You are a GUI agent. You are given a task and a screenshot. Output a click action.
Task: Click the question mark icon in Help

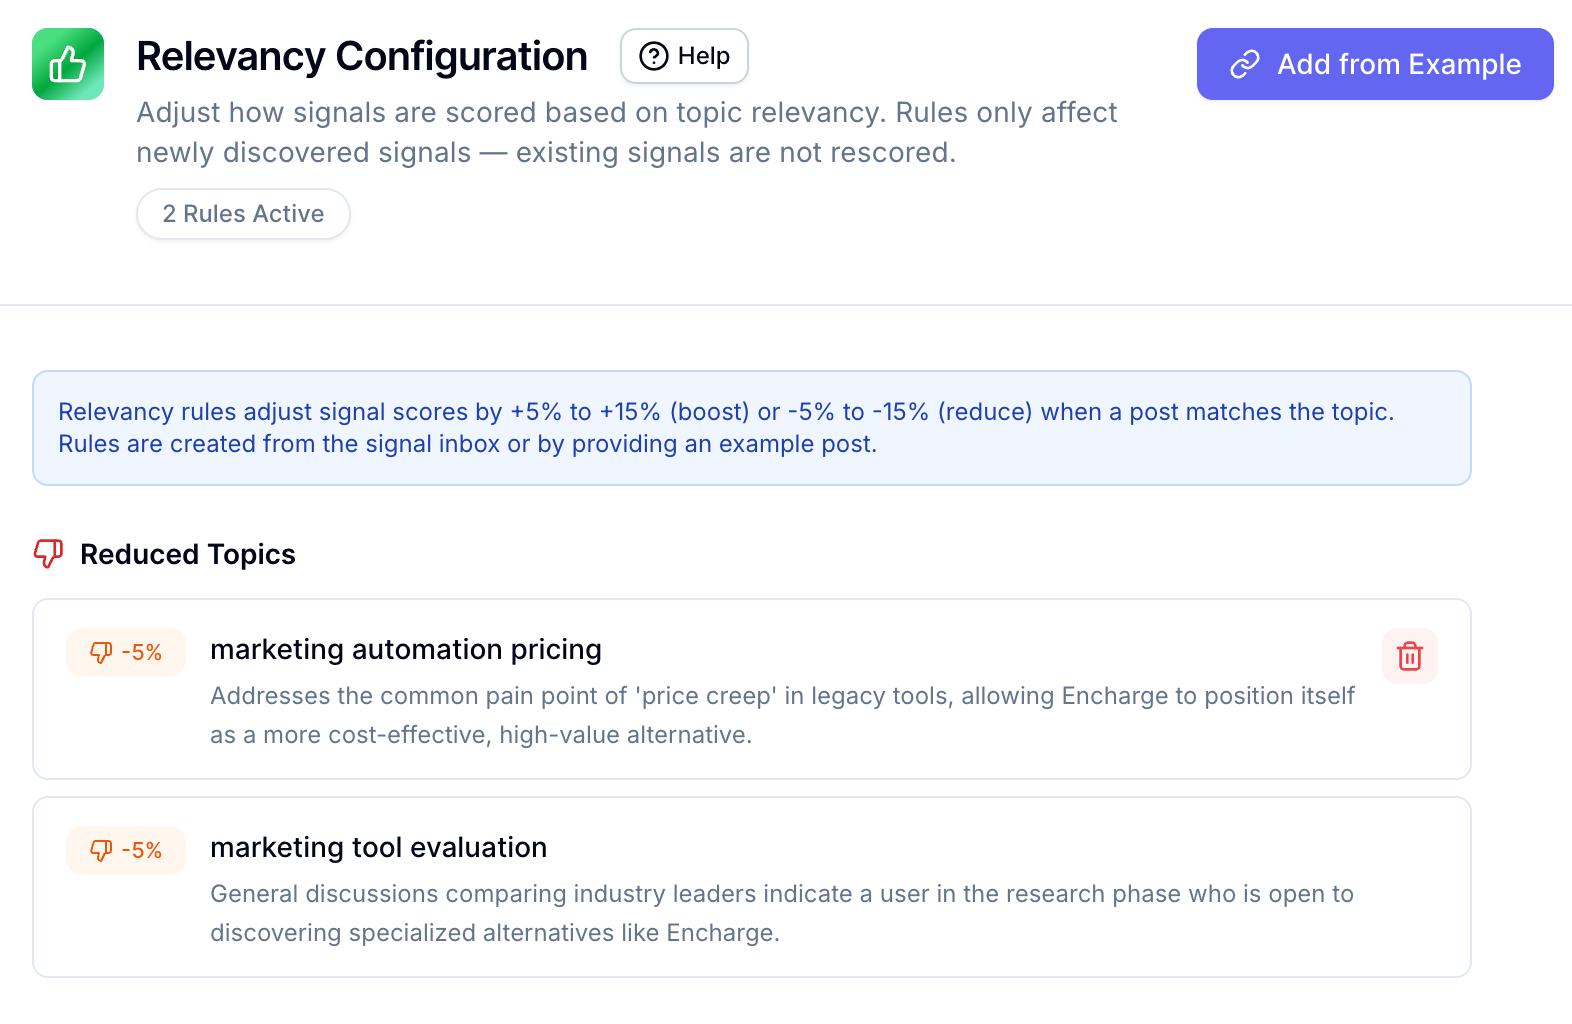pos(653,56)
